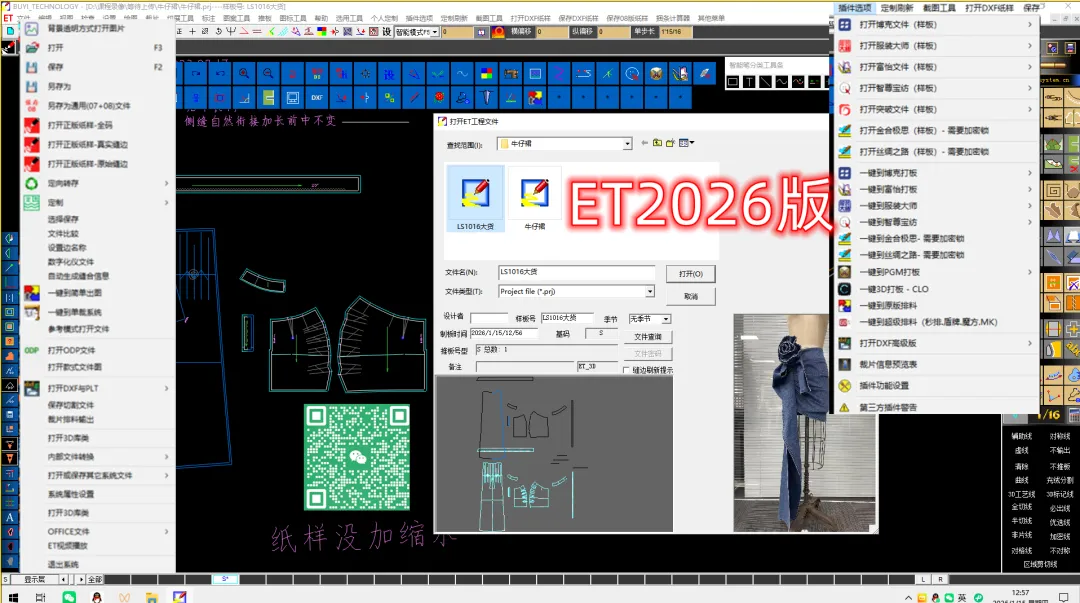The width and height of the screenshot is (1080, 603).
Task: Create a new folder with the dialog toolbar icon
Action: click(670, 143)
